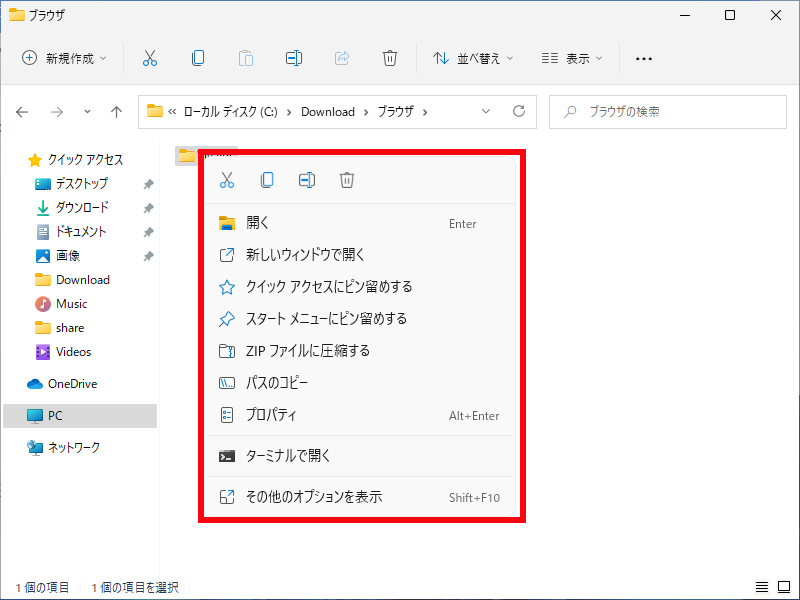Screen dimensions: 800x600
Task: Click Cut icon in the context menu
Action: [227, 180]
